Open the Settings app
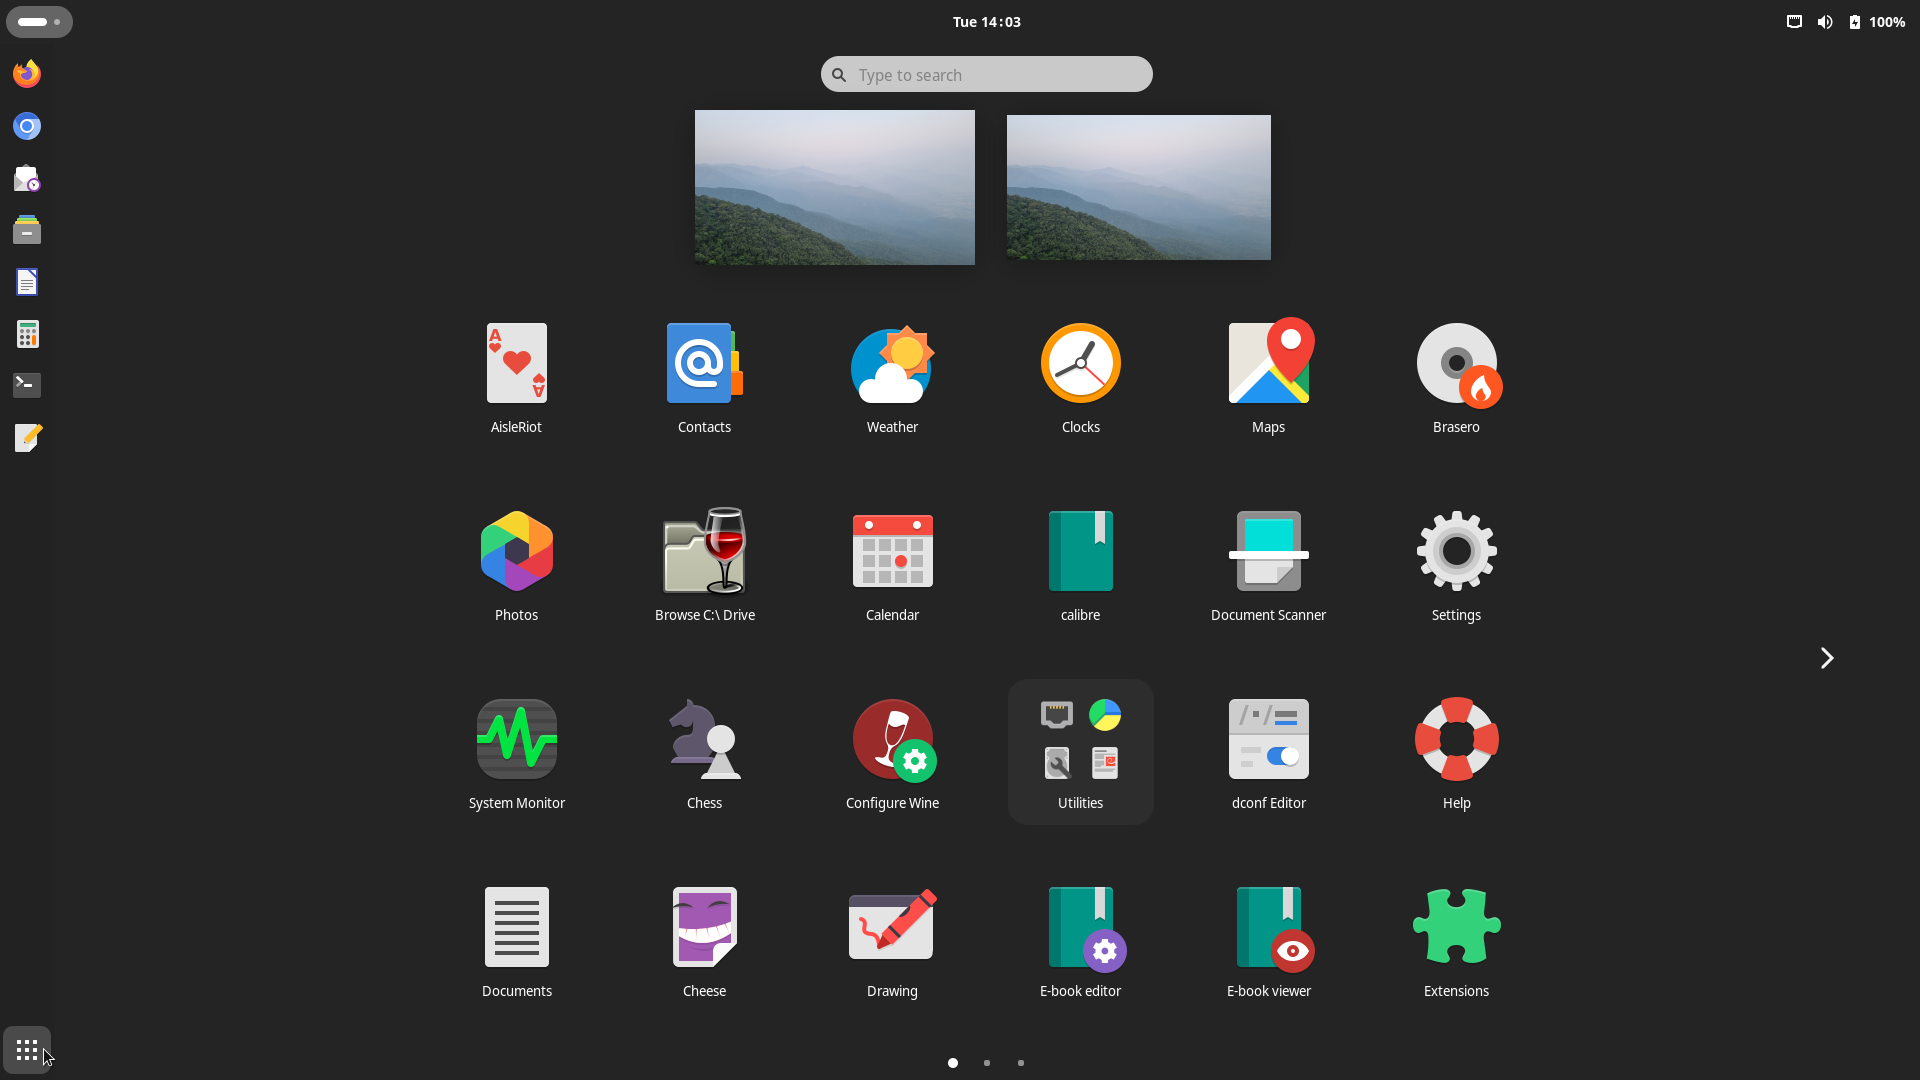This screenshot has width=1920, height=1080. pos(1456,565)
